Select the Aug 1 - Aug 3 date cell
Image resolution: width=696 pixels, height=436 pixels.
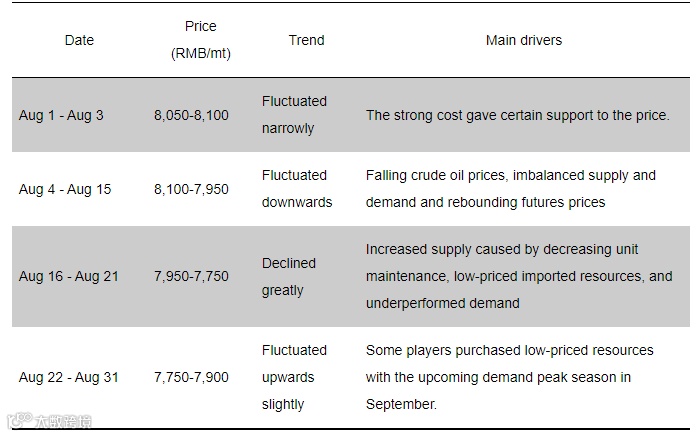tap(61, 115)
